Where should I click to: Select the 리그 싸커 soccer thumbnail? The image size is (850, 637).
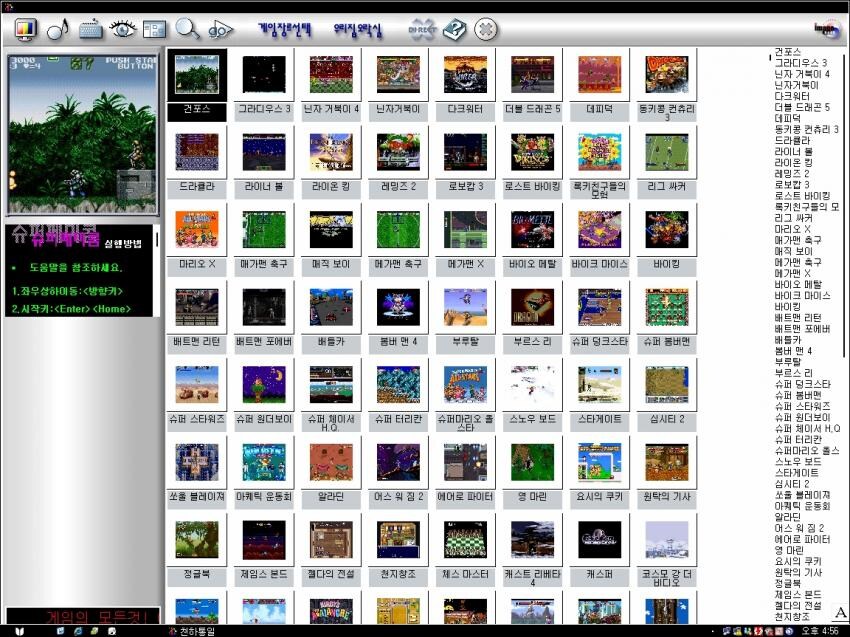coord(667,152)
